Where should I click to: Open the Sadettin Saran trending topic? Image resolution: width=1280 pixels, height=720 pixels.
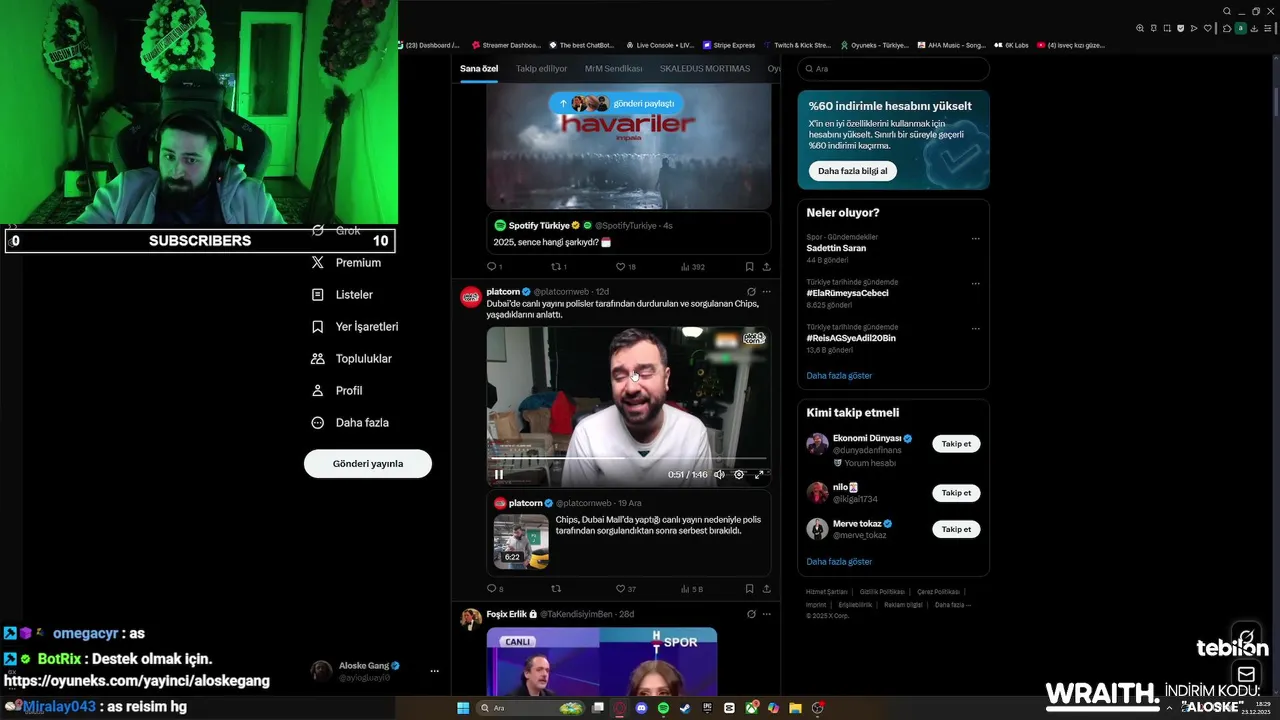click(x=836, y=248)
